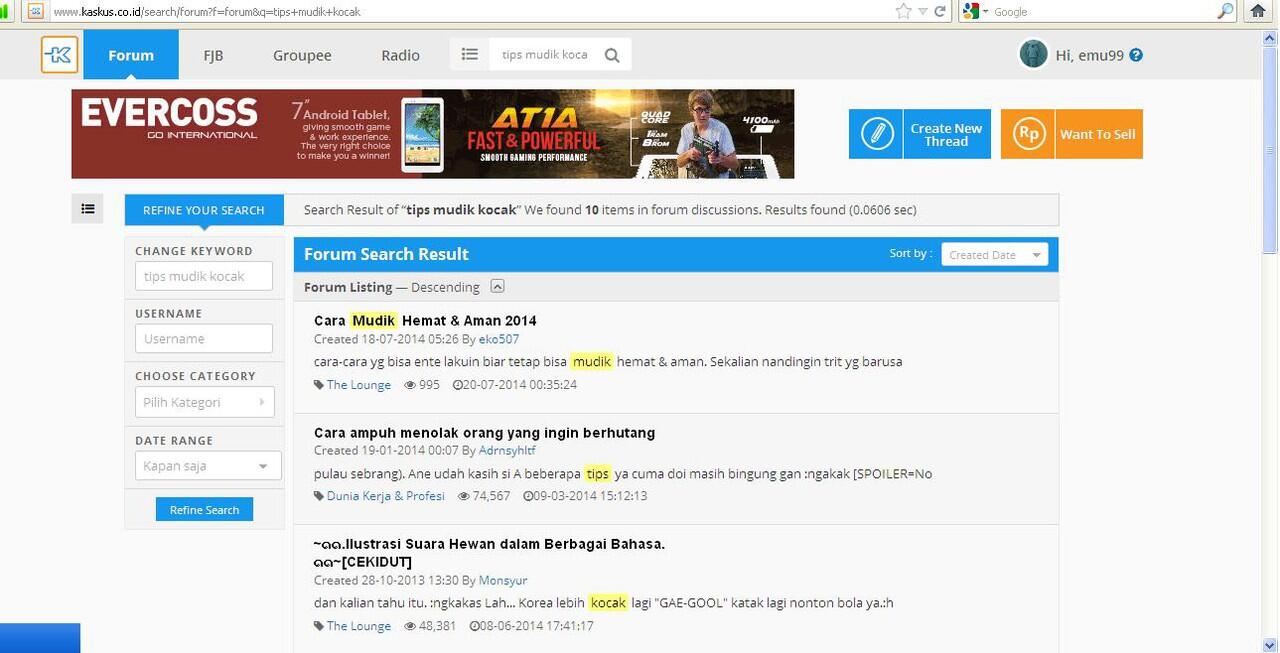The image size is (1280, 653).
Task: Click the browser Google search box
Action: (1100, 11)
